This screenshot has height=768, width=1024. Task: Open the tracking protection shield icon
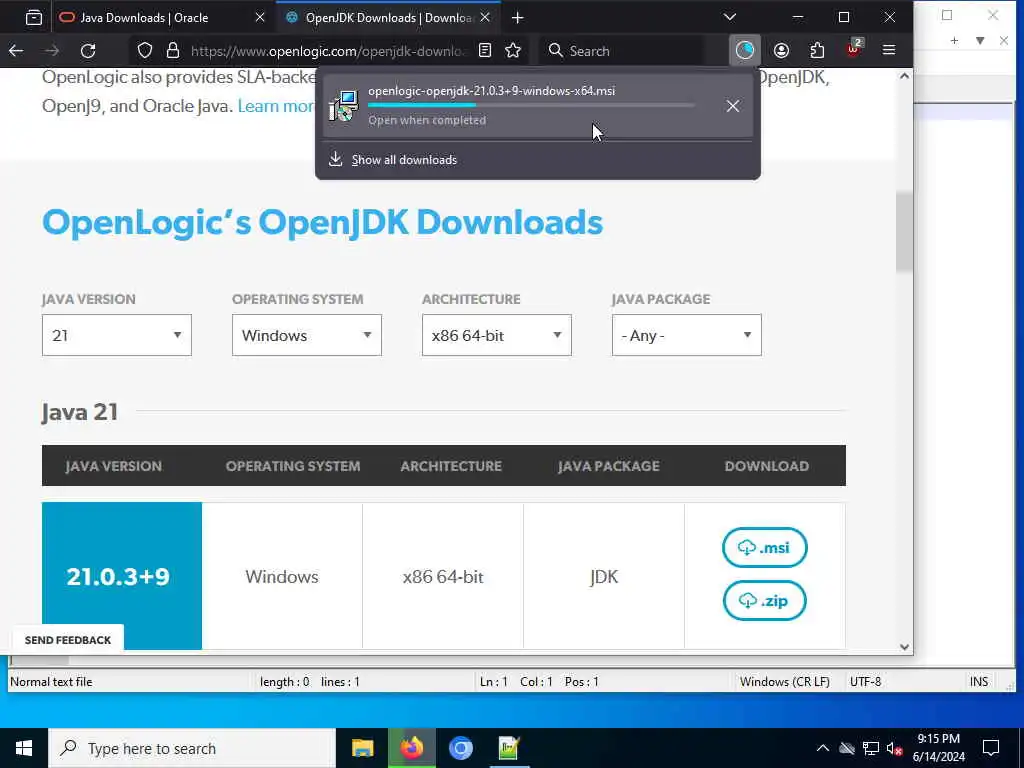coord(145,50)
